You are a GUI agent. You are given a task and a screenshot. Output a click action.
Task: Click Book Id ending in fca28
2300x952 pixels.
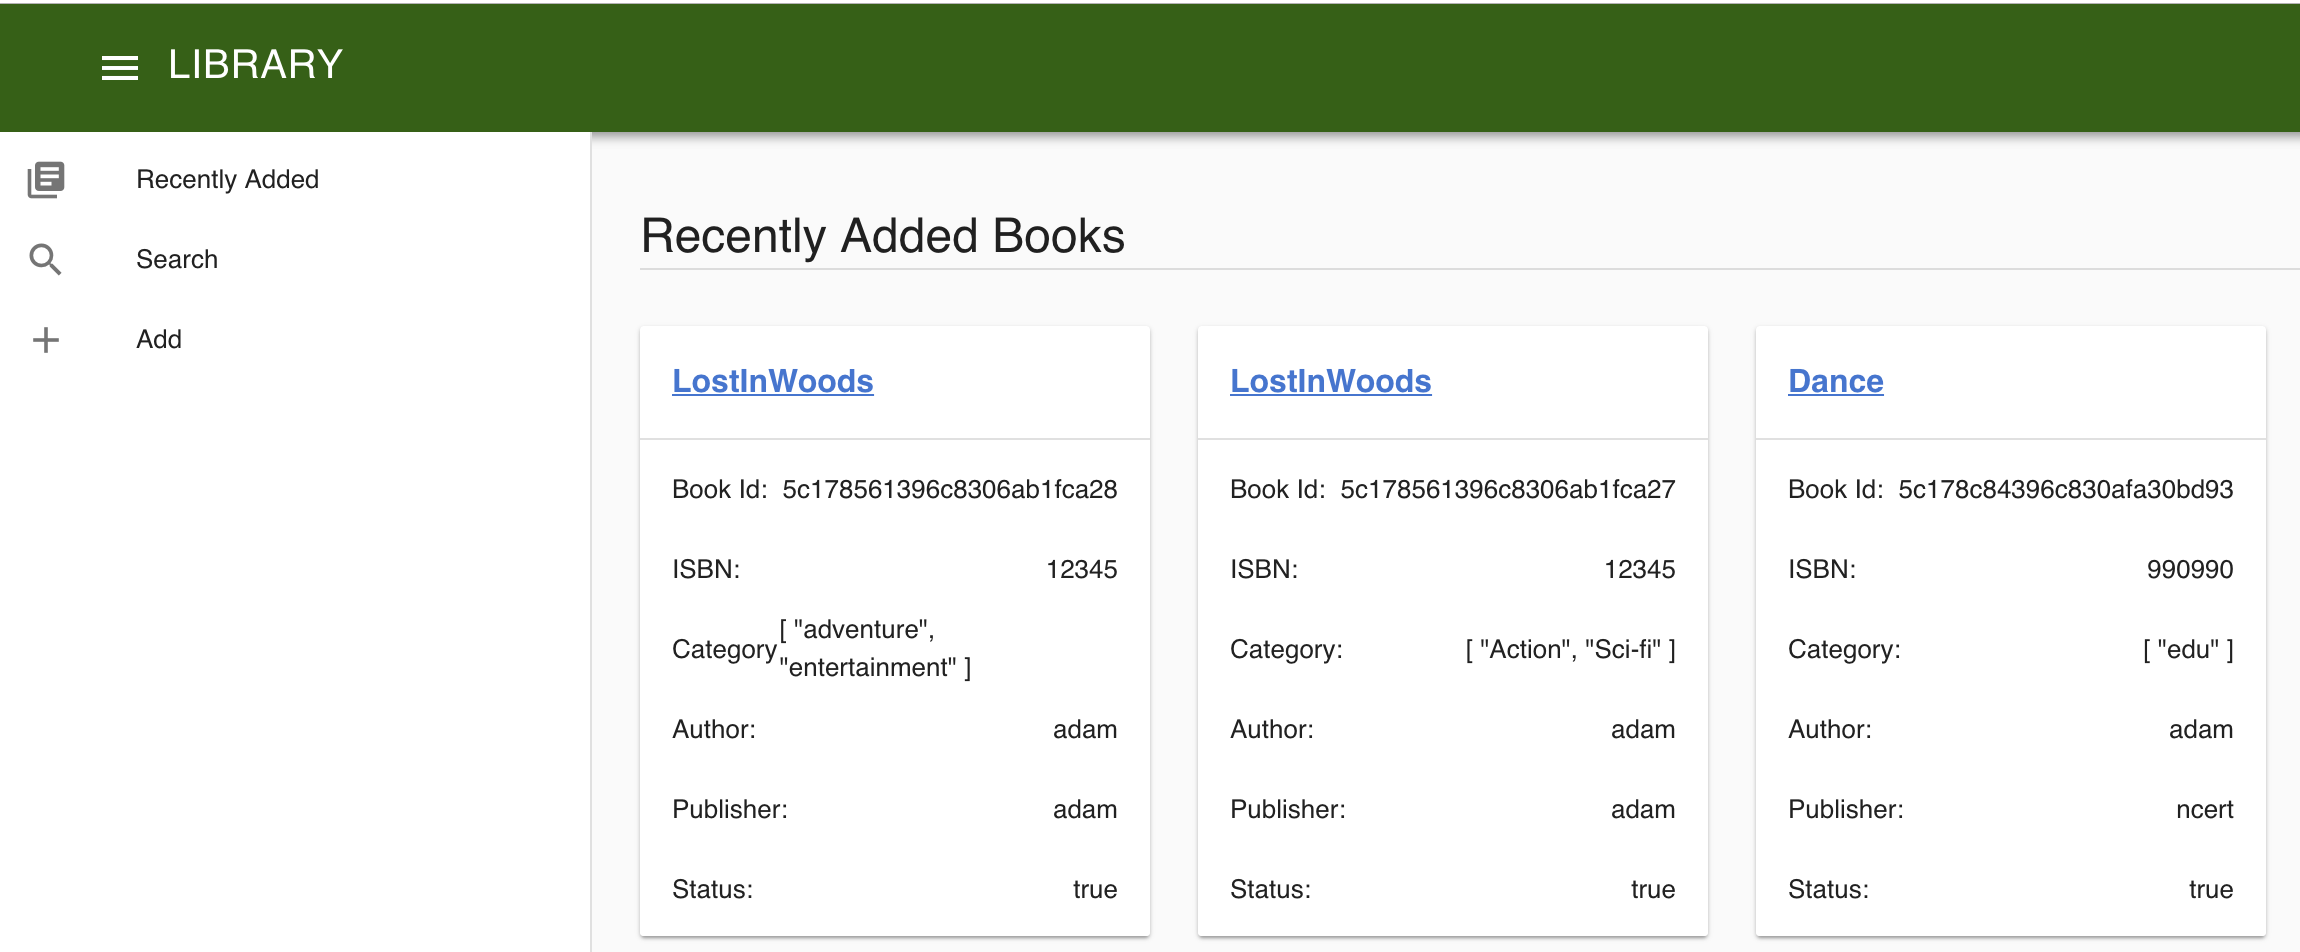pyautogui.click(x=949, y=490)
